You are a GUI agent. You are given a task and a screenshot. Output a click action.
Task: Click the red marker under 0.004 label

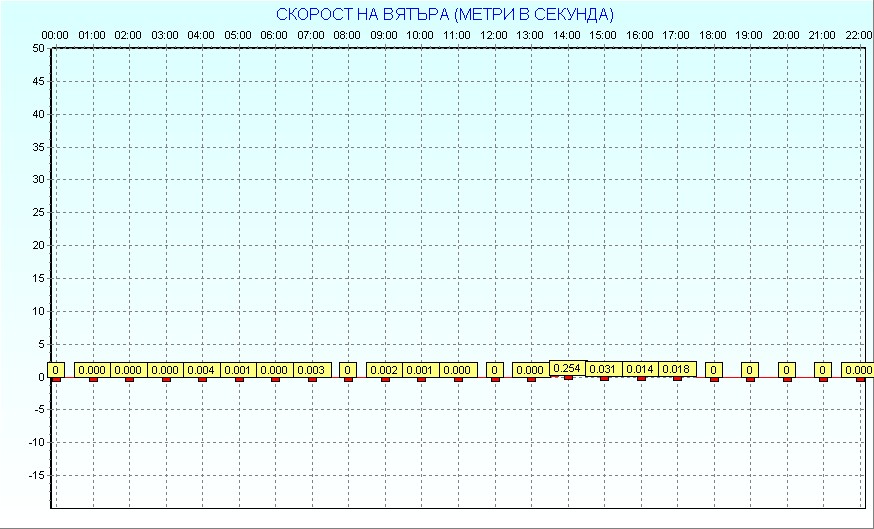tap(202, 379)
